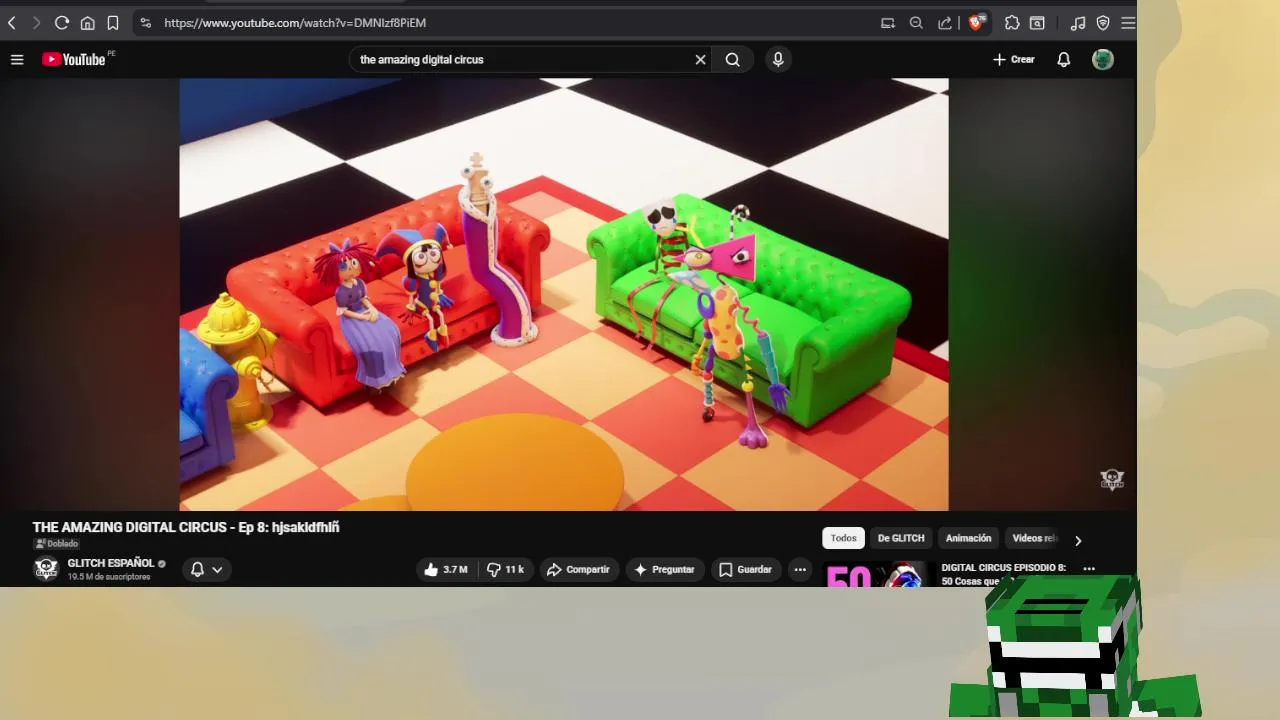Screen dimensions: 1280x720
Task: Select the Videos relacionados filter chip
Action: coord(1033,538)
